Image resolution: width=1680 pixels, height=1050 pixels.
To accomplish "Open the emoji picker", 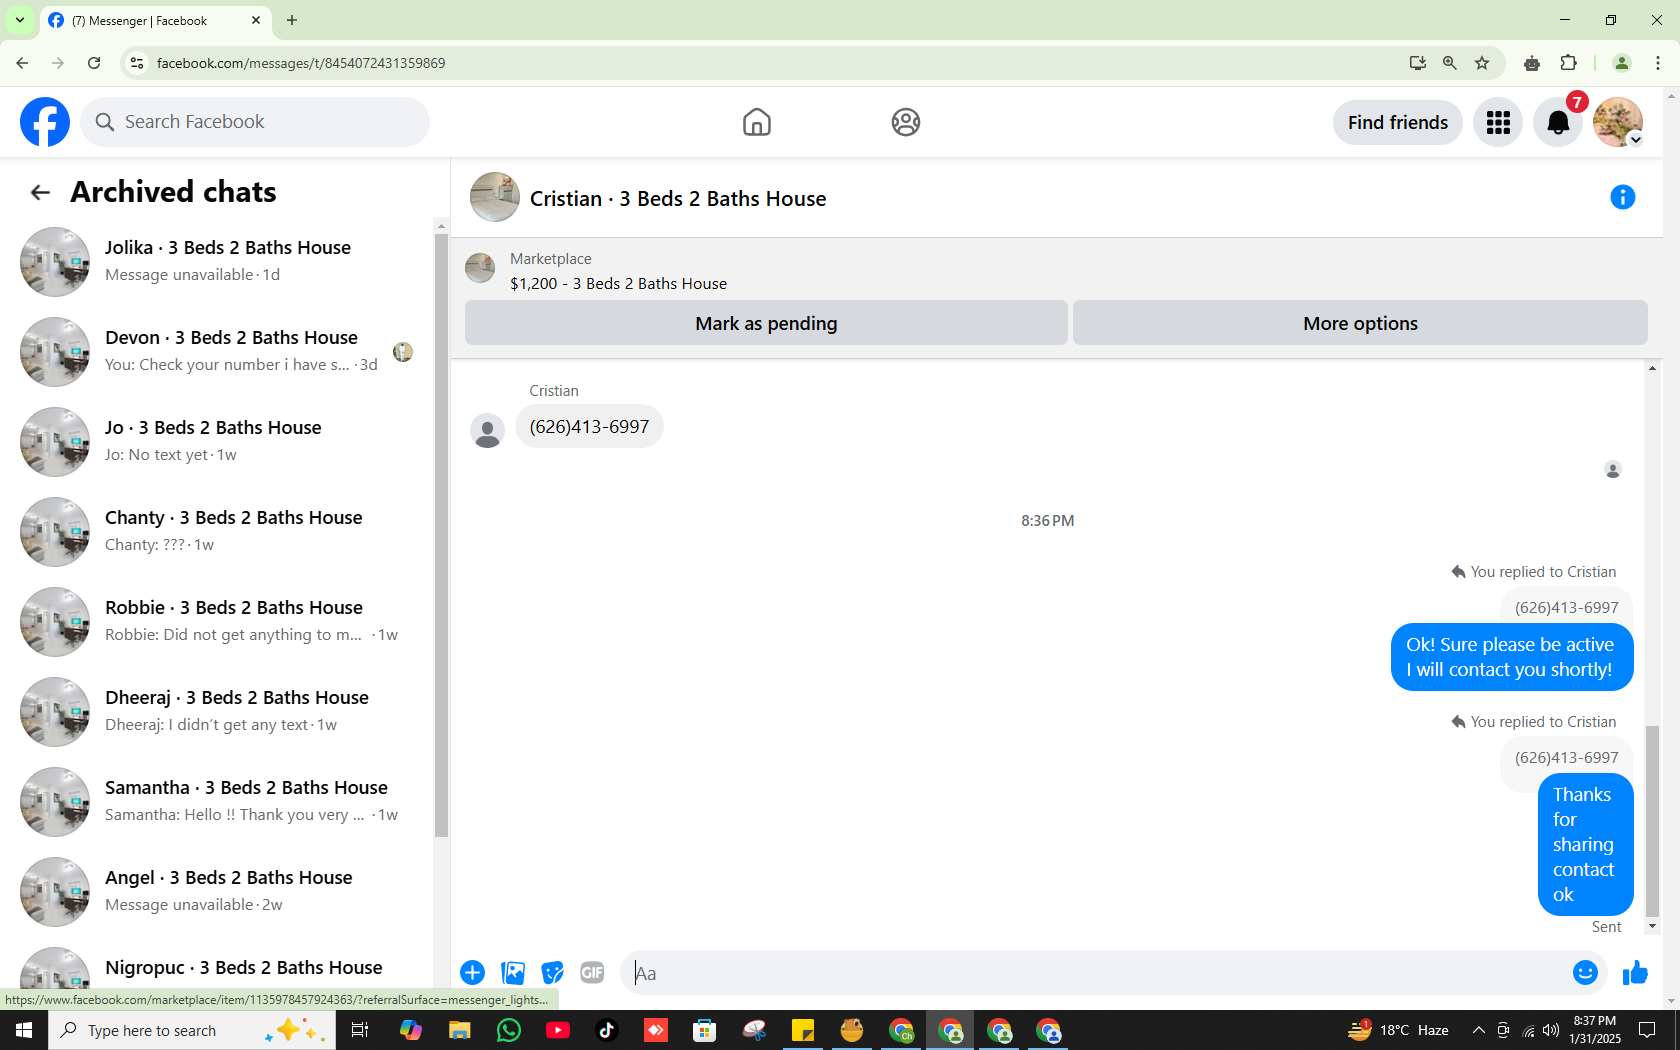I will (x=1585, y=973).
